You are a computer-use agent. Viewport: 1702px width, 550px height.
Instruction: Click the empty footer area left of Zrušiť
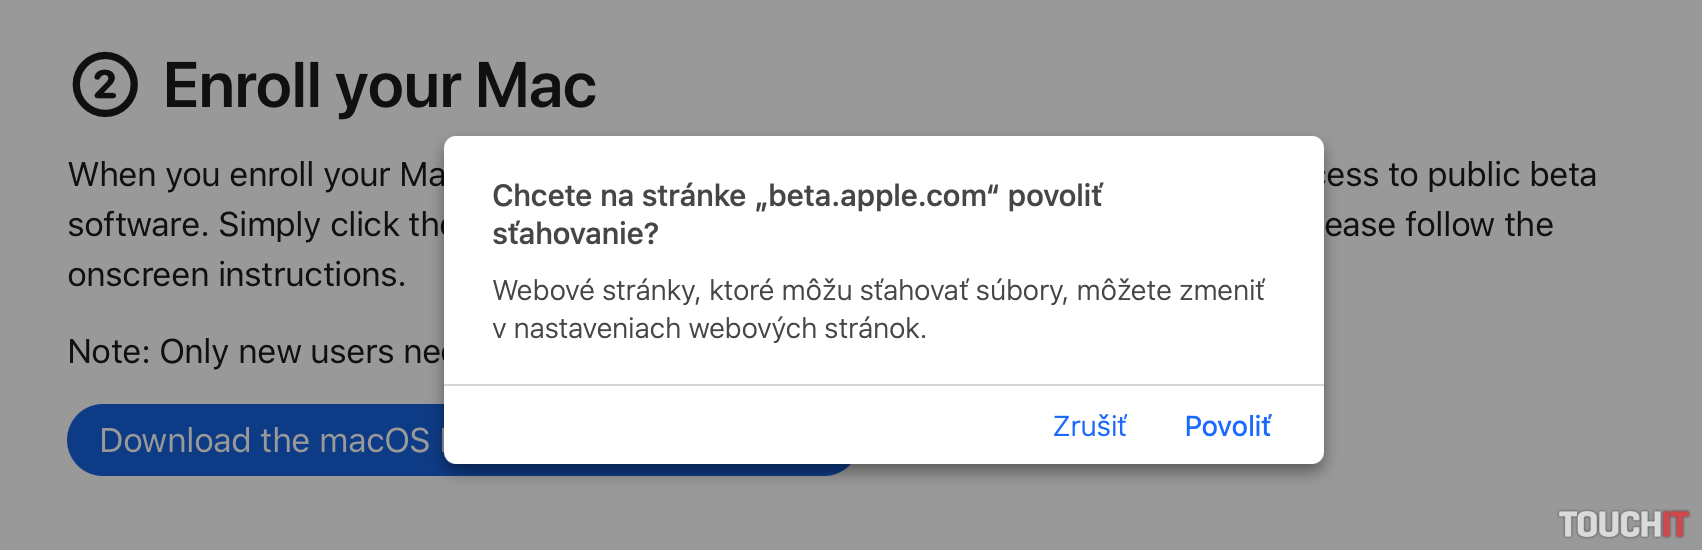740,427
